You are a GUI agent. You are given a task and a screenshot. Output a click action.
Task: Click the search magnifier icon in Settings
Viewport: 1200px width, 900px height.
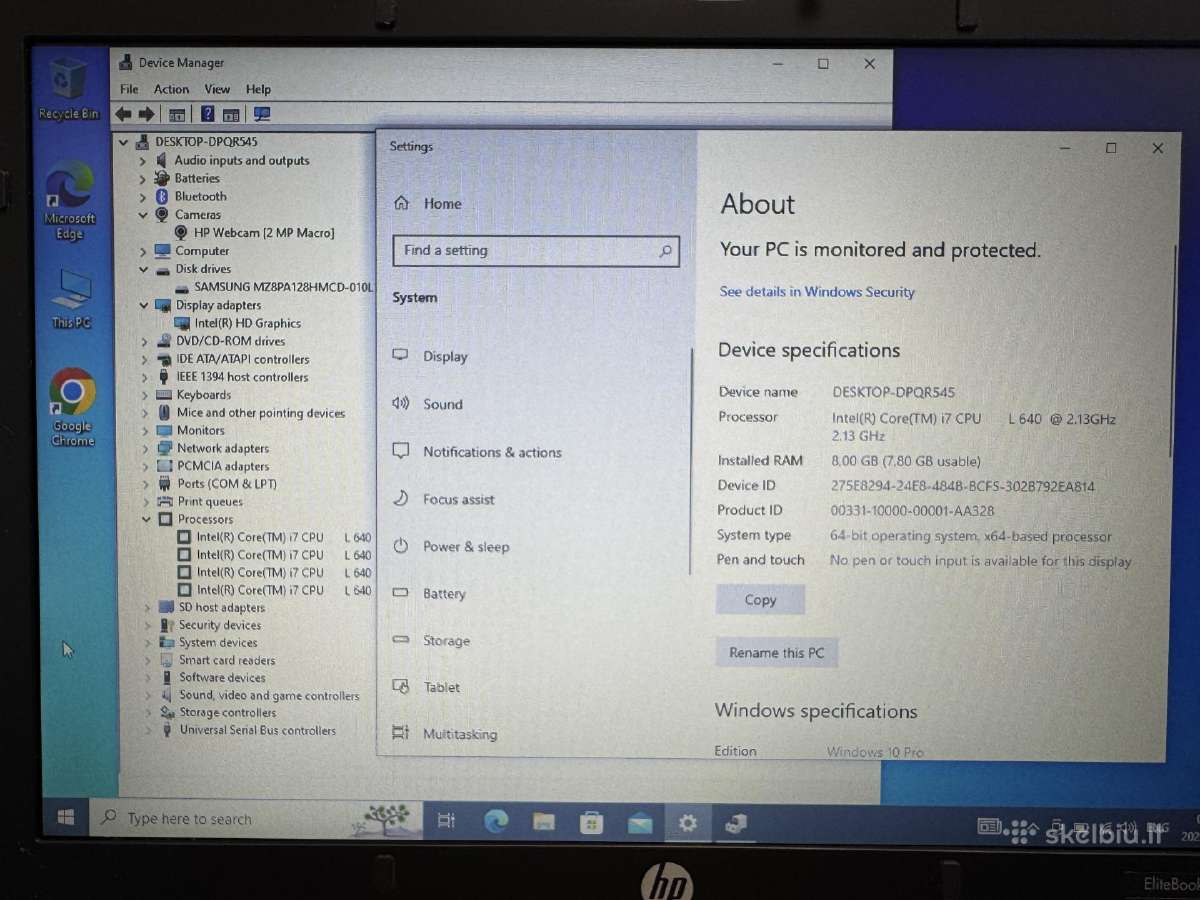coord(666,251)
